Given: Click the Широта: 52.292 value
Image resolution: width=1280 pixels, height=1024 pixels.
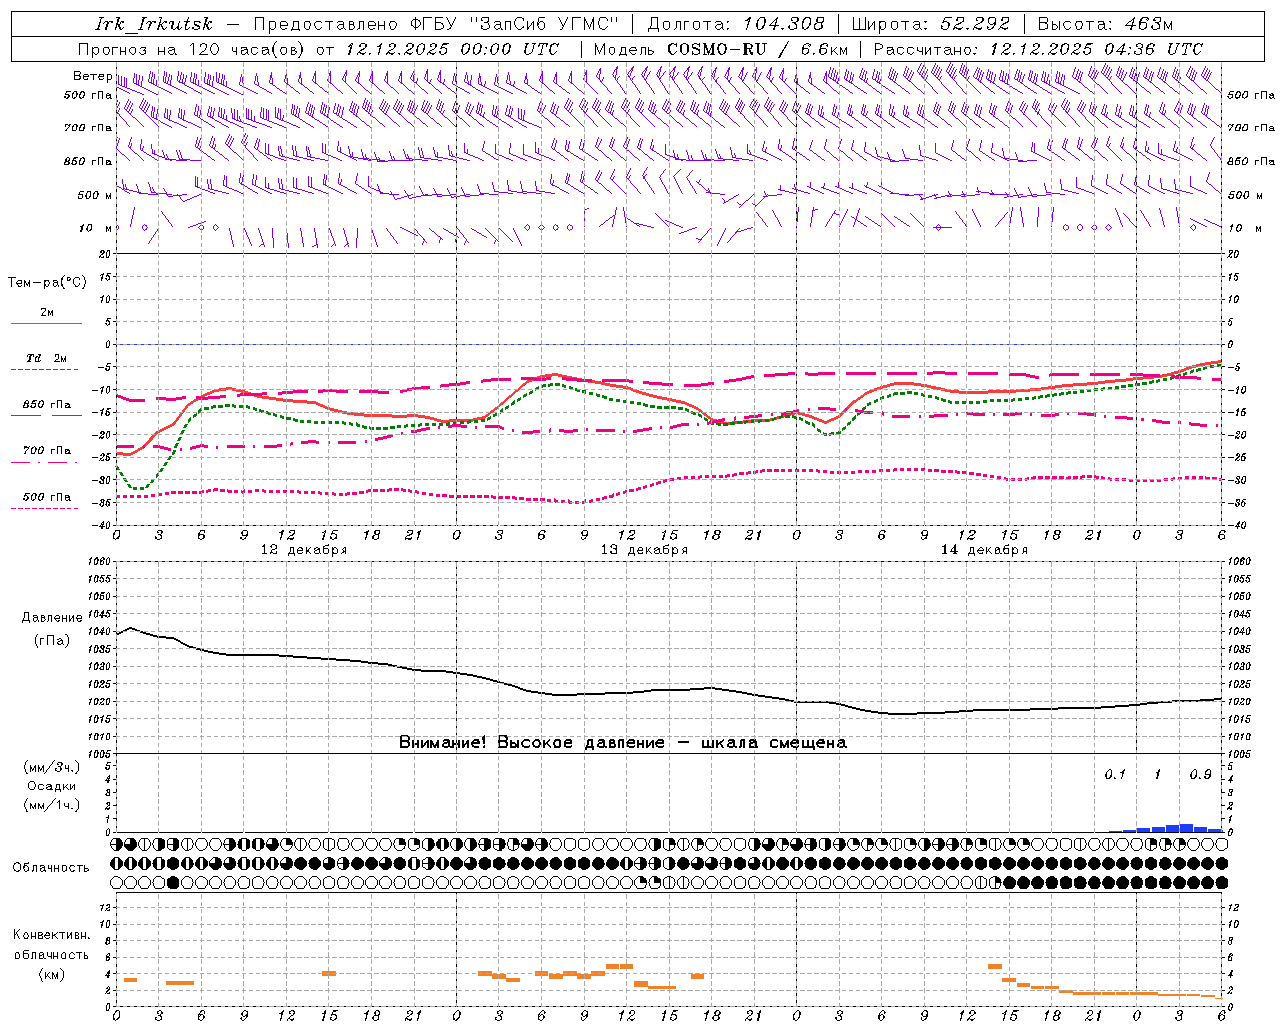Looking at the screenshot, I should coord(931,24).
